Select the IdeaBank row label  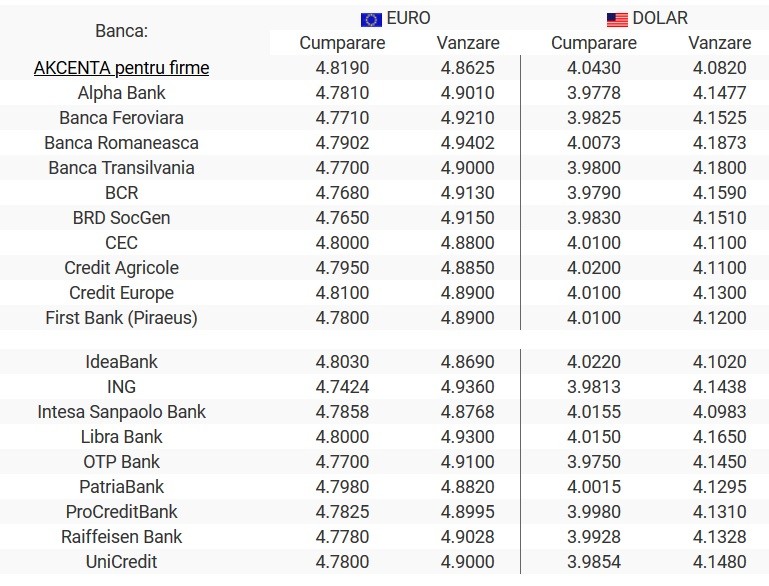[x=122, y=361]
